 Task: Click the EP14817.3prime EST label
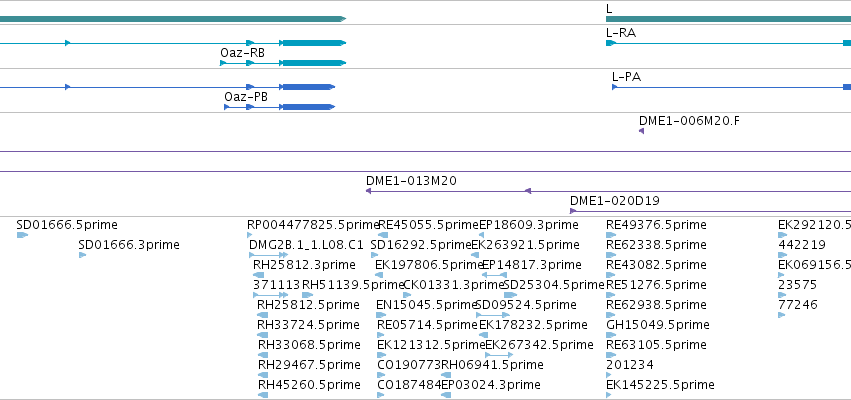point(532,265)
